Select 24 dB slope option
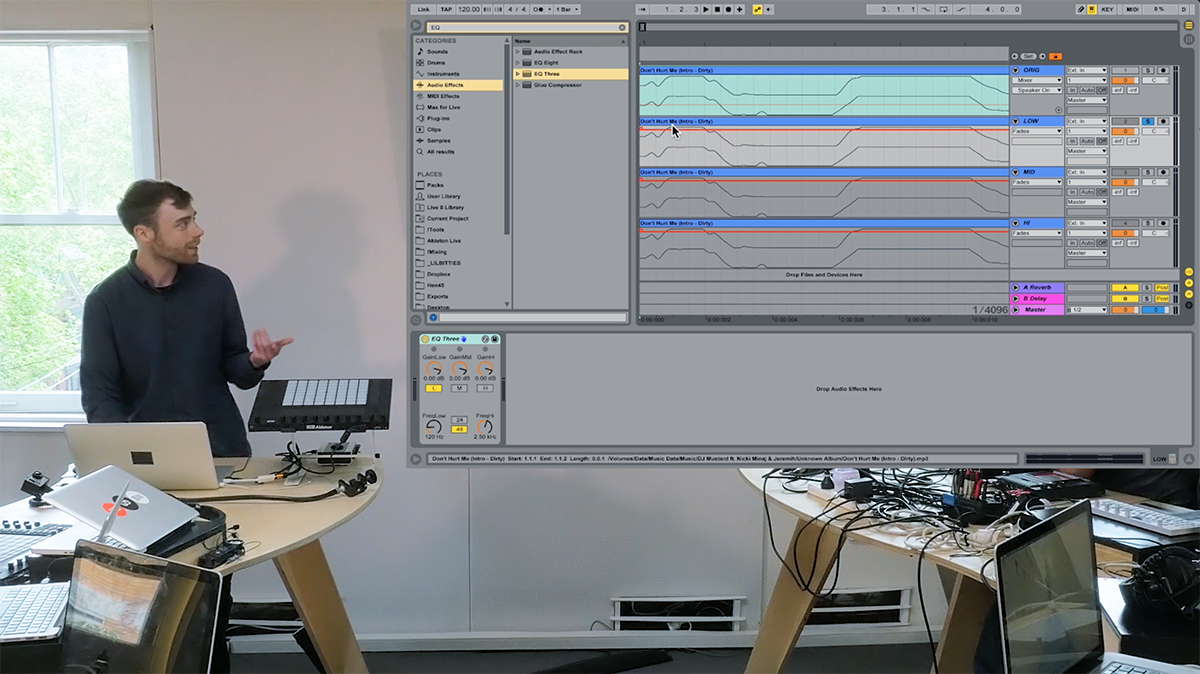1200x674 pixels. click(459, 420)
